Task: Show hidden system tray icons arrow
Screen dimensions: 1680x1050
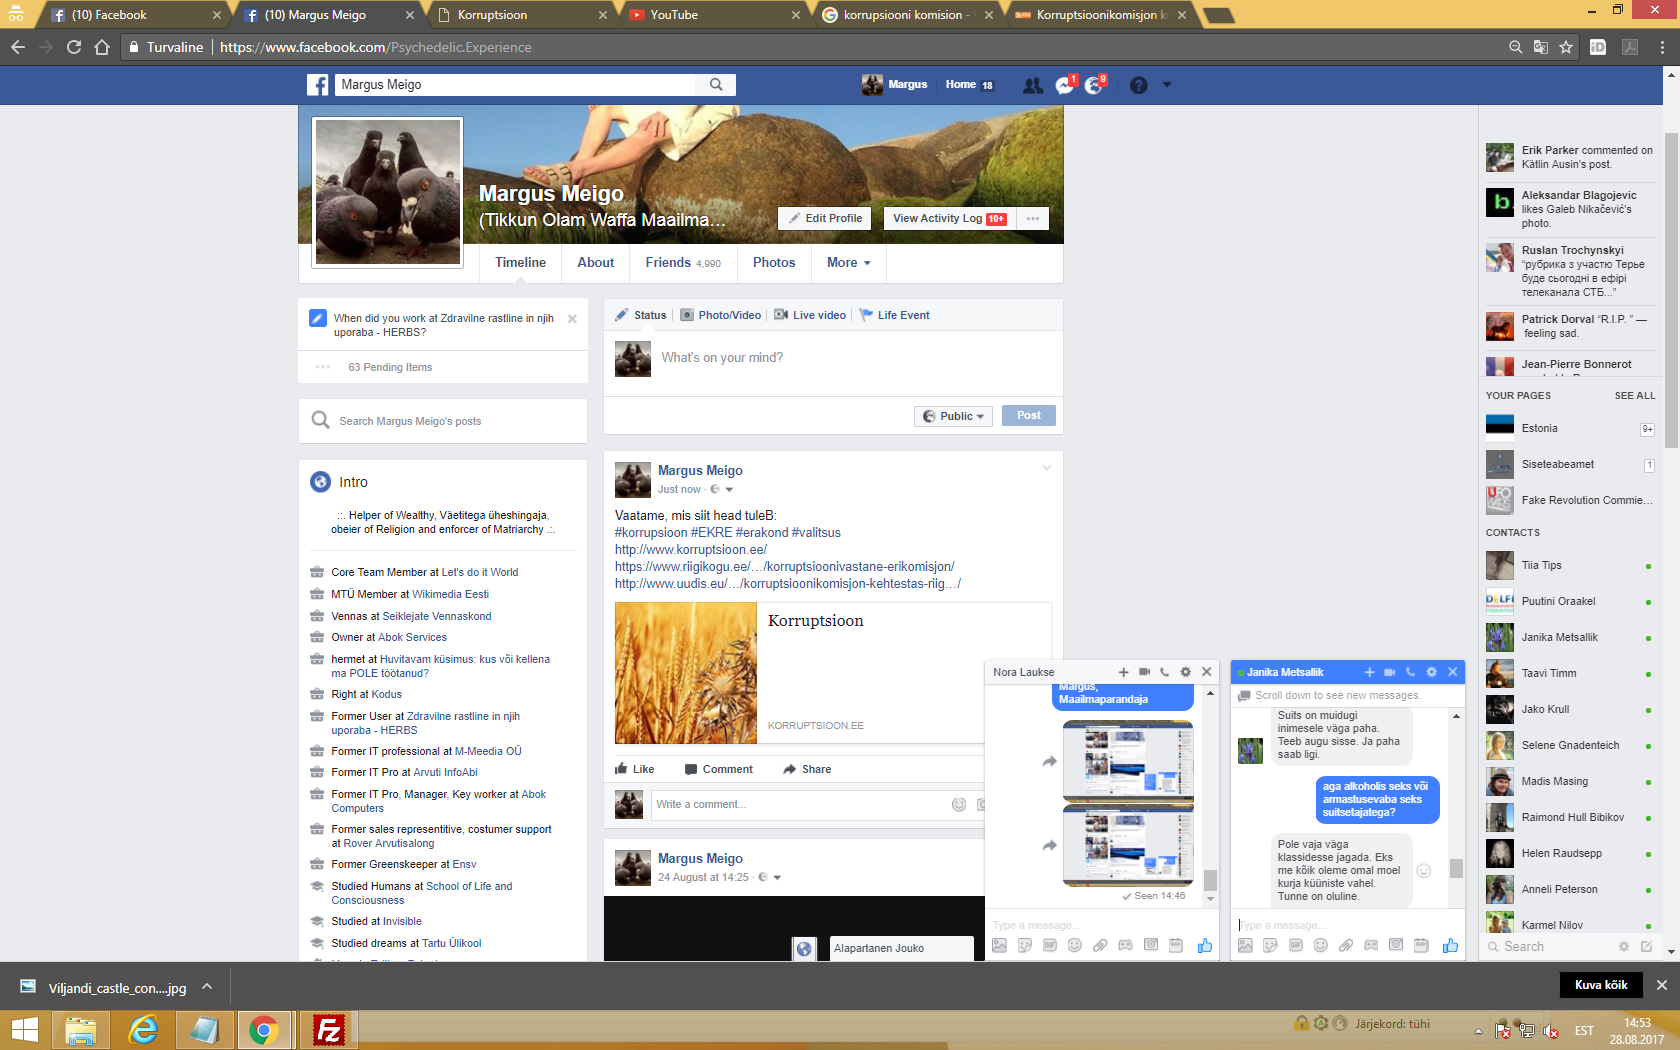Action: point(1478,1031)
